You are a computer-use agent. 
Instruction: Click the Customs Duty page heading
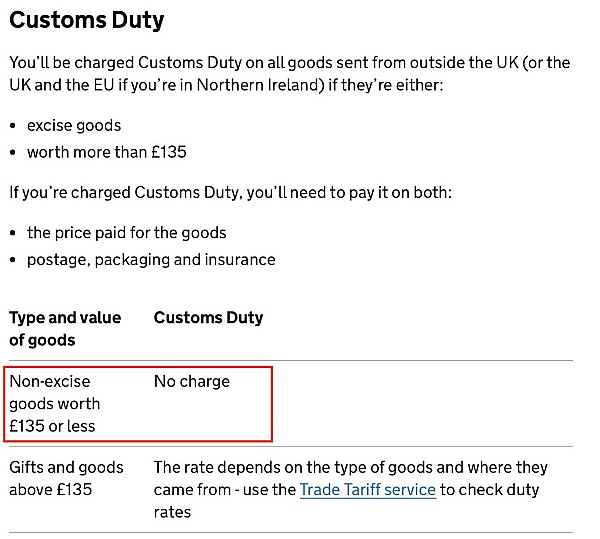point(87,21)
